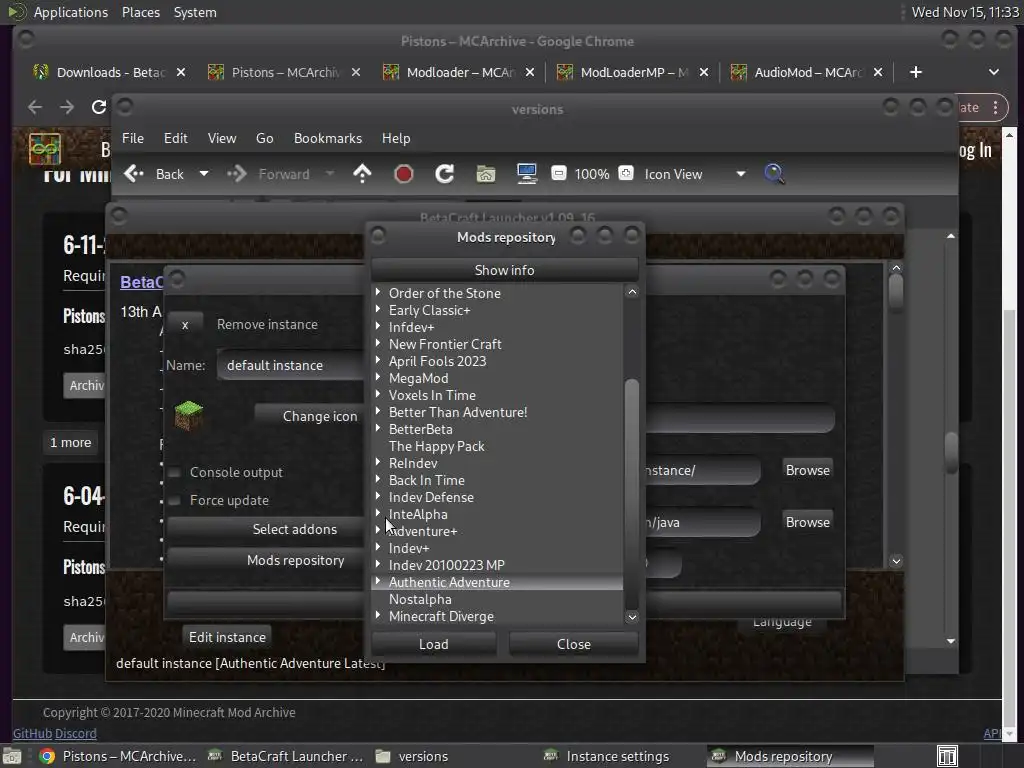1024x768 pixels.
Task: Expand Authentic Adventure node
Action: pos(378,581)
